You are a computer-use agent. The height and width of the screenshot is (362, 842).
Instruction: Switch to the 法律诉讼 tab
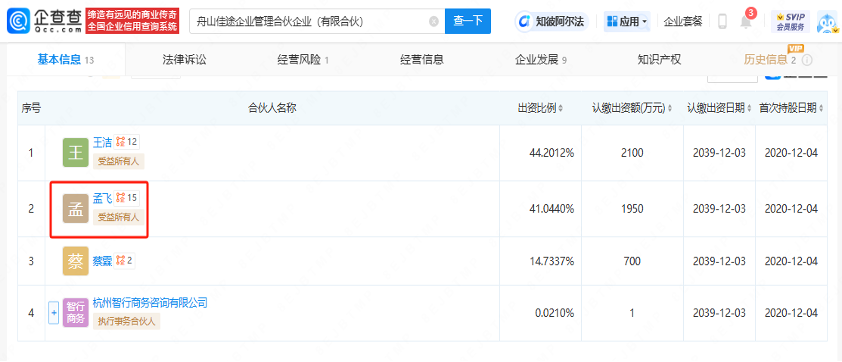point(184,60)
